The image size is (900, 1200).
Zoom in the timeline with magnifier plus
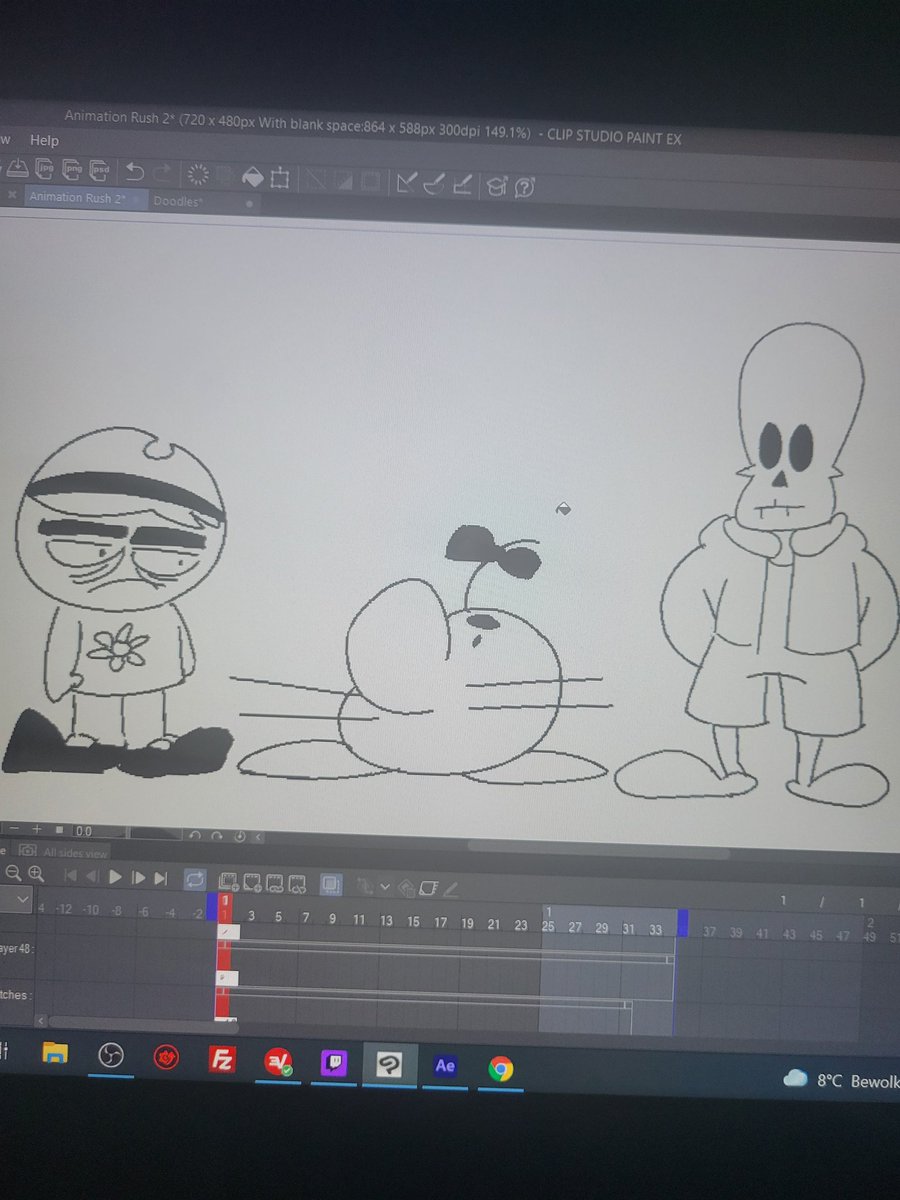[36, 876]
